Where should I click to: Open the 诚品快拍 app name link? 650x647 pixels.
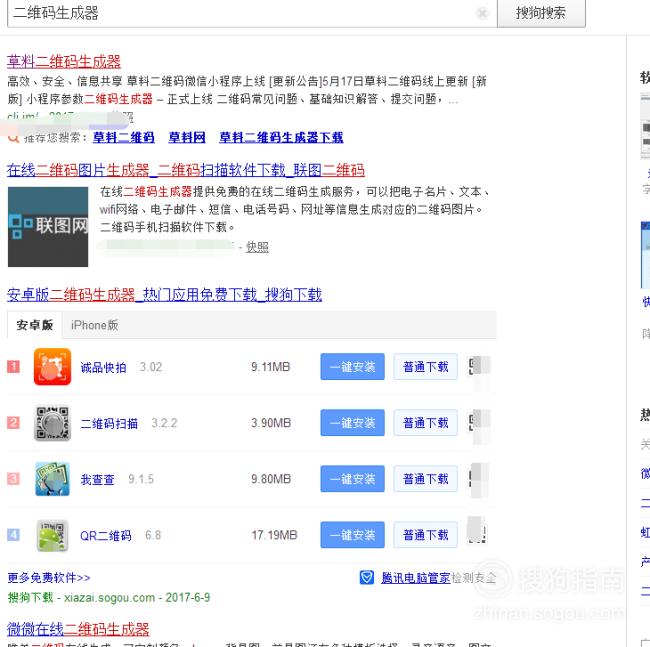[103, 368]
